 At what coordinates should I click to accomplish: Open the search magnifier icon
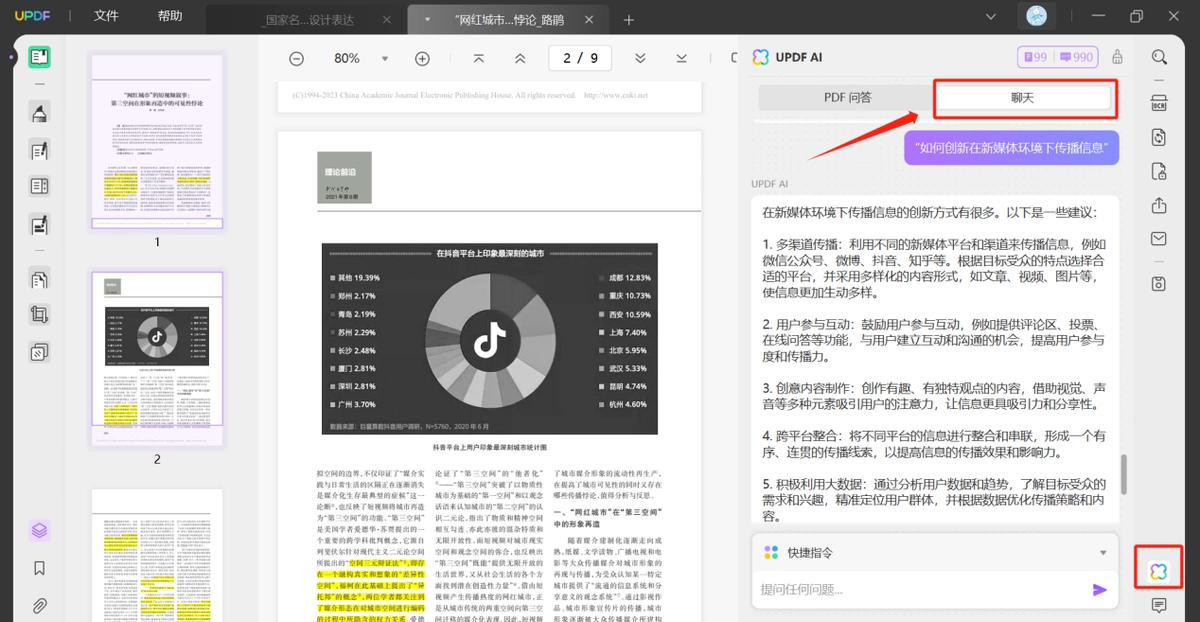click(x=1159, y=58)
